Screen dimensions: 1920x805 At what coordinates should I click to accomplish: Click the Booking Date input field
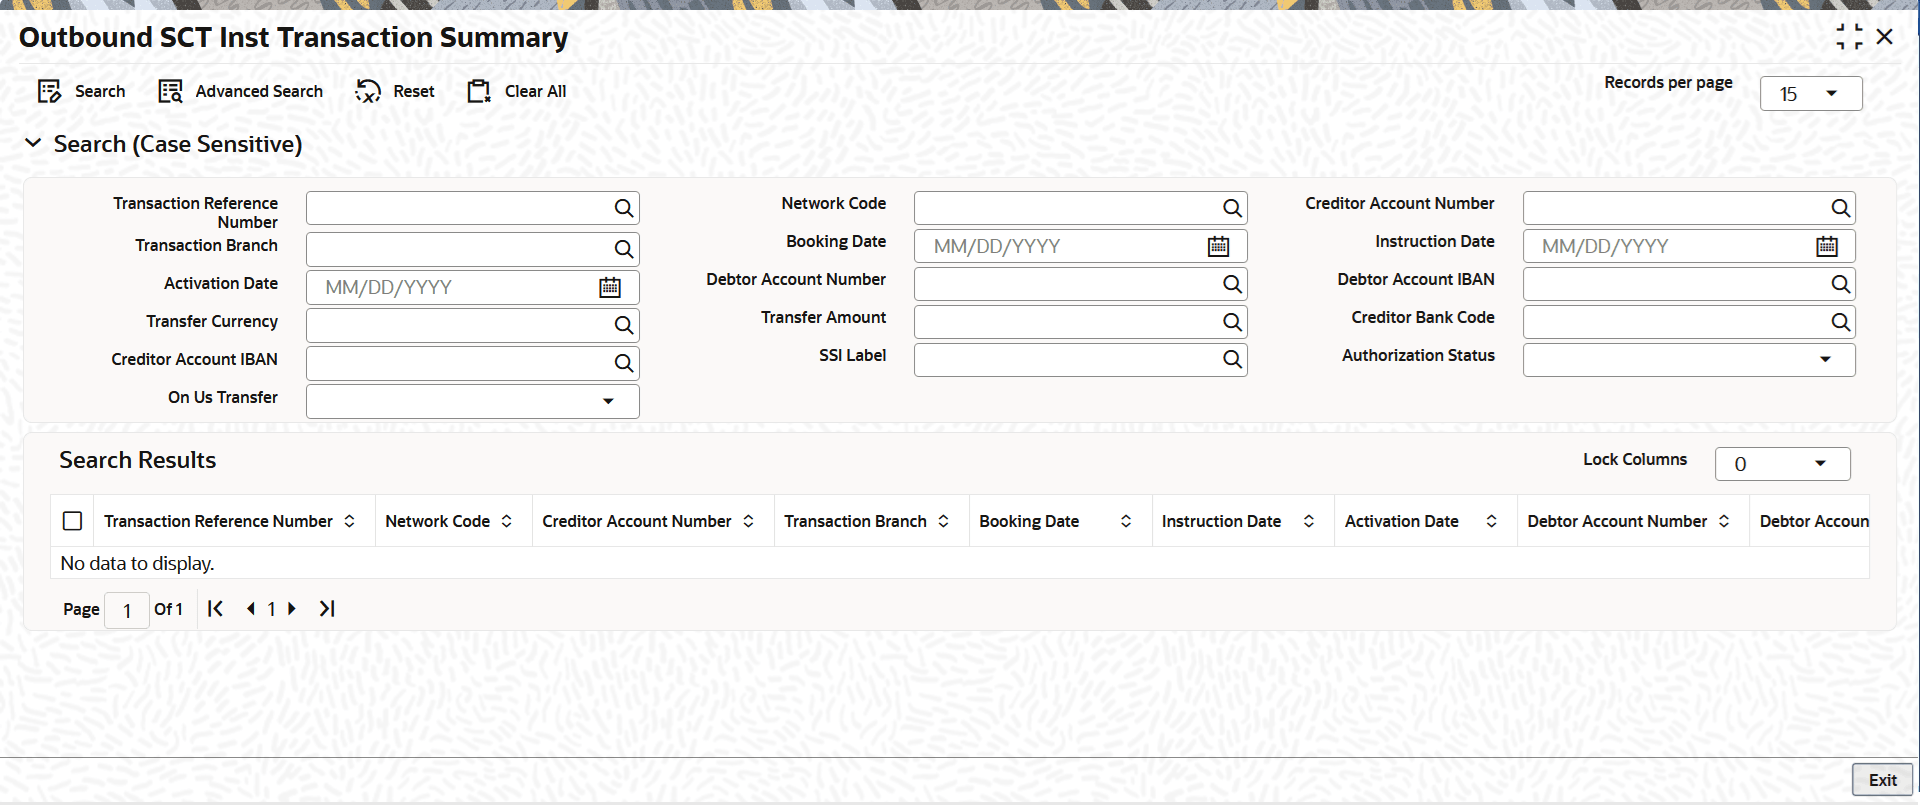[x=1081, y=246]
